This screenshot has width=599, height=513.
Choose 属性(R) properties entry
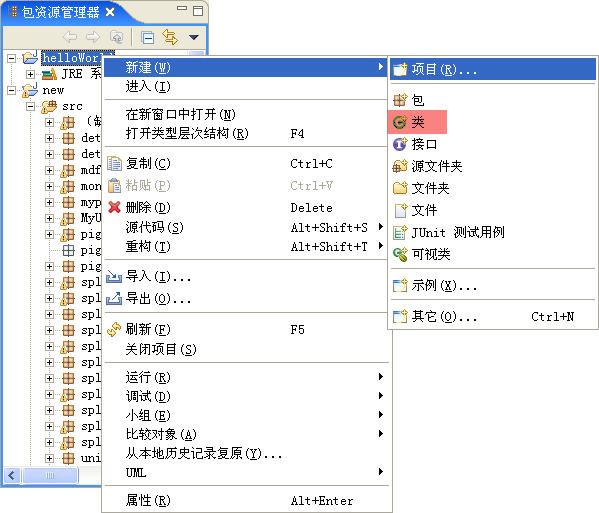click(x=246, y=500)
